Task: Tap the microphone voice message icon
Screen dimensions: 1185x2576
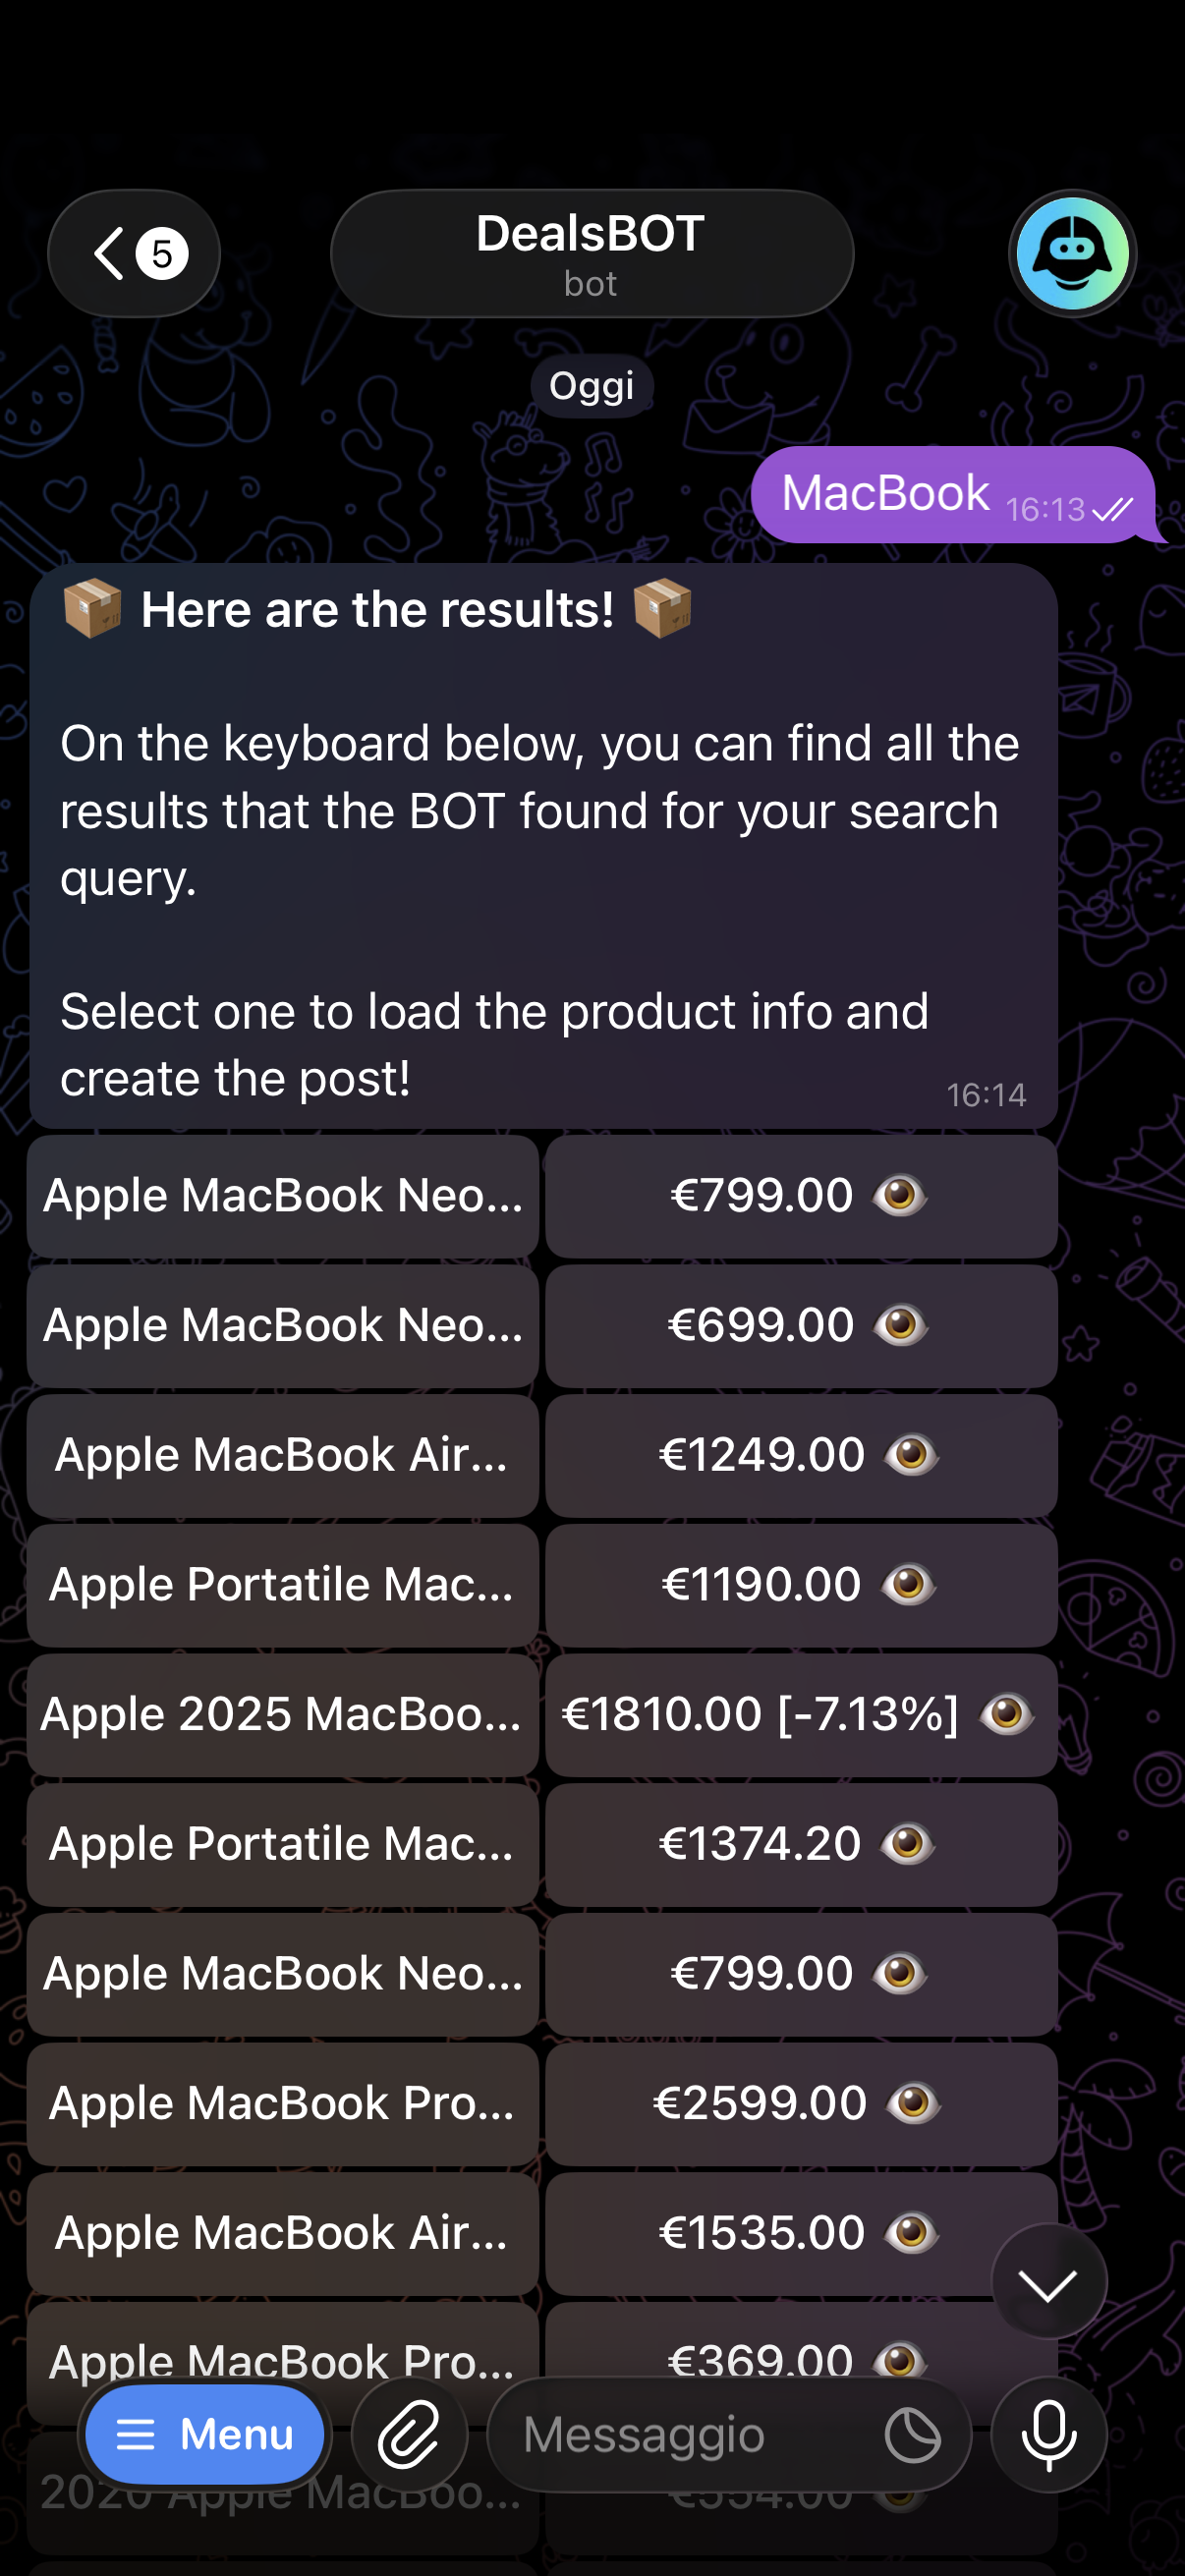Action: pyautogui.click(x=1048, y=2434)
